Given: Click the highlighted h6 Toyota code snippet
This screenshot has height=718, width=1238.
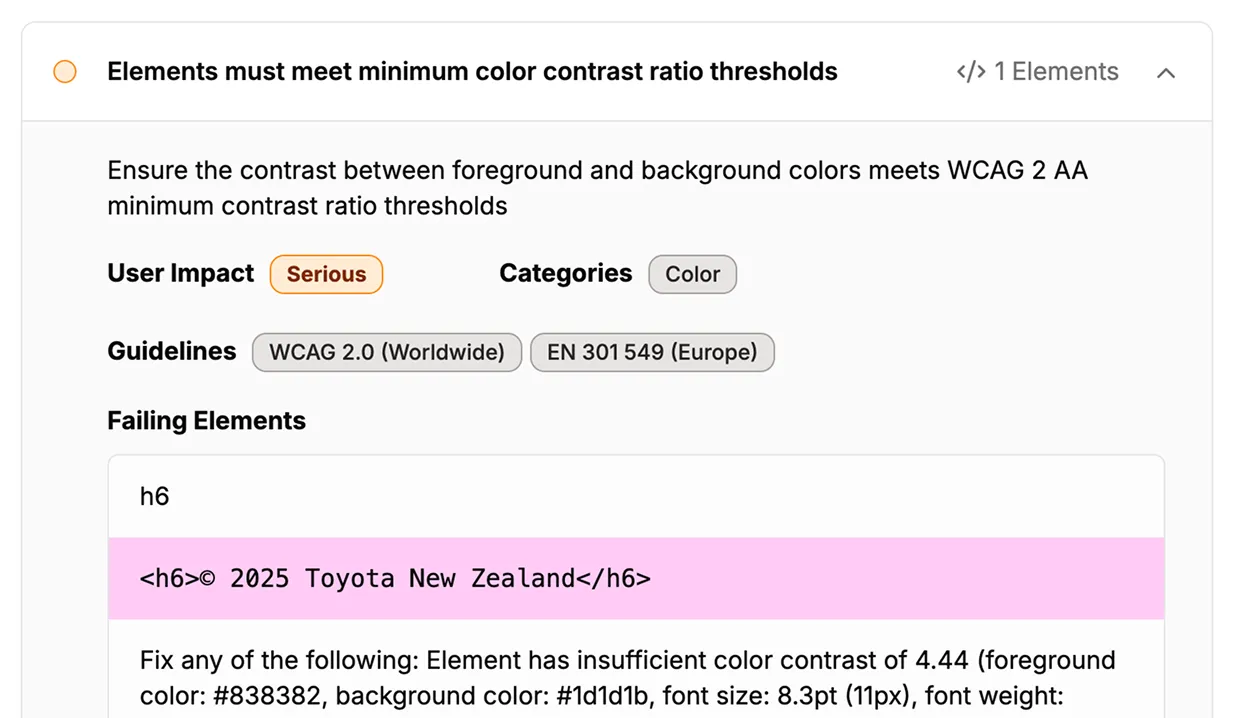Looking at the screenshot, I should click(396, 578).
